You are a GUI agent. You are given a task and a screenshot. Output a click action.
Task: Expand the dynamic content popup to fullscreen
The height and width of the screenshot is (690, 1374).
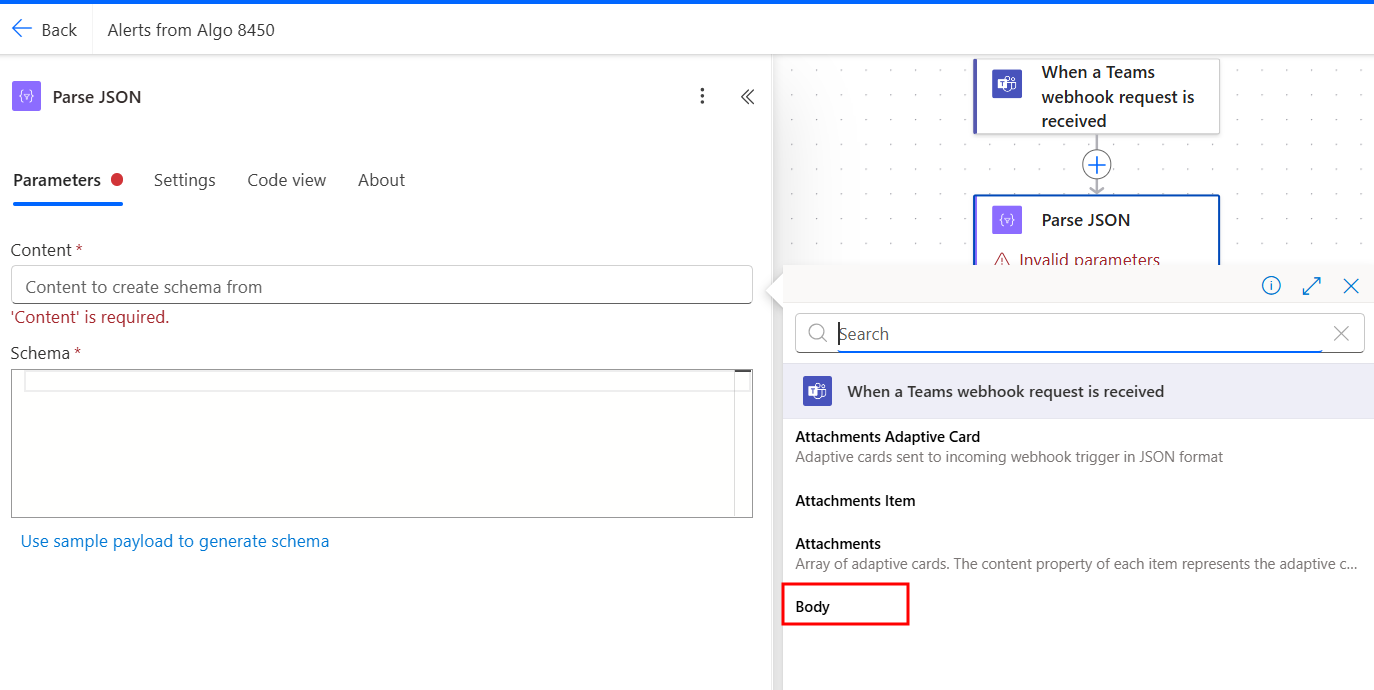click(1312, 286)
